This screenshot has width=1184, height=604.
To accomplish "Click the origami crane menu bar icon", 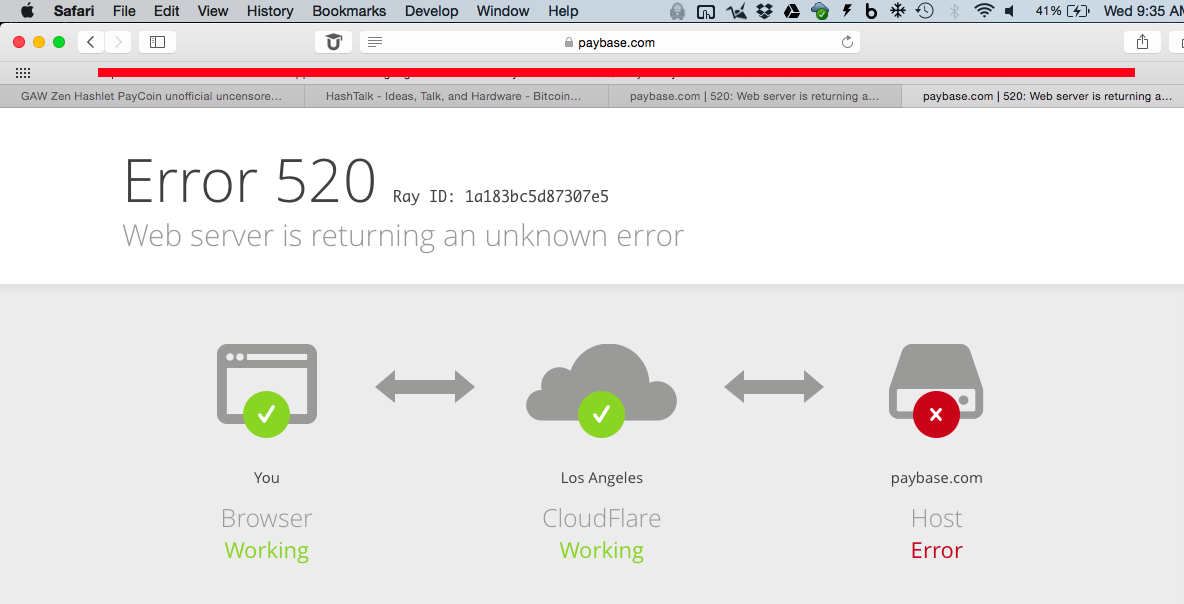I will (x=735, y=11).
